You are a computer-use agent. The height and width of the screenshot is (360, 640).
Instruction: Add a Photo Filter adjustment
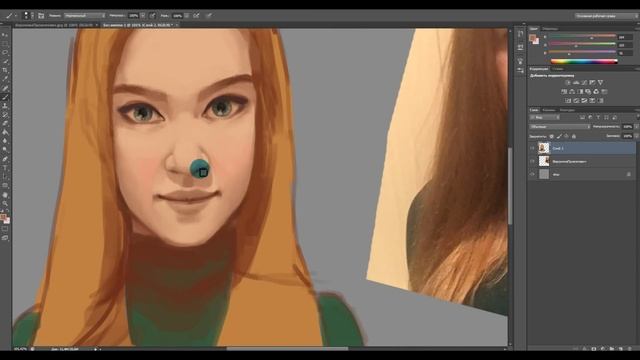588,92
